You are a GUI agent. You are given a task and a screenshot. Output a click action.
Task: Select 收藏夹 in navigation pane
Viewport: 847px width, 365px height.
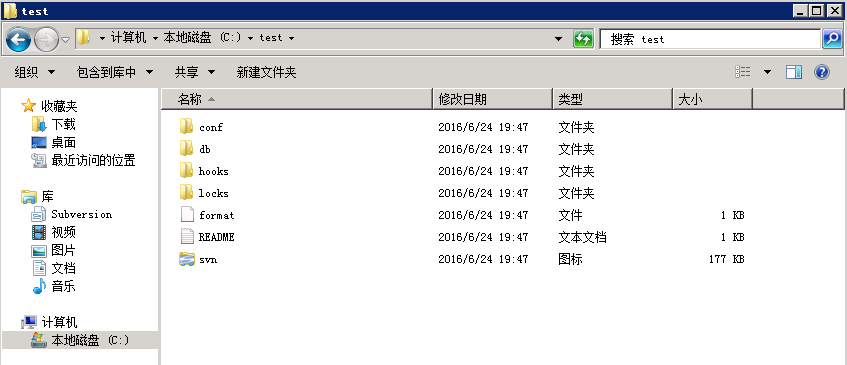(x=59, y=106)
